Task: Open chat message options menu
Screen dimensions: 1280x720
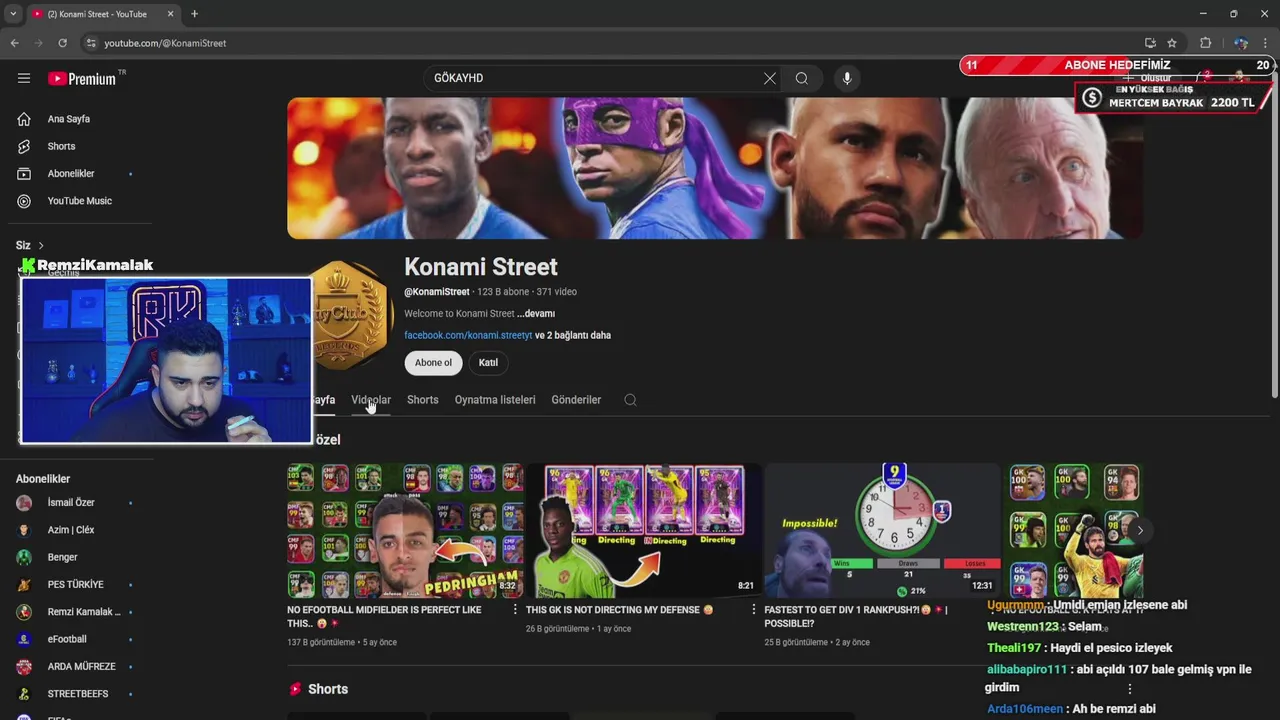Action: pos(1130,689)
